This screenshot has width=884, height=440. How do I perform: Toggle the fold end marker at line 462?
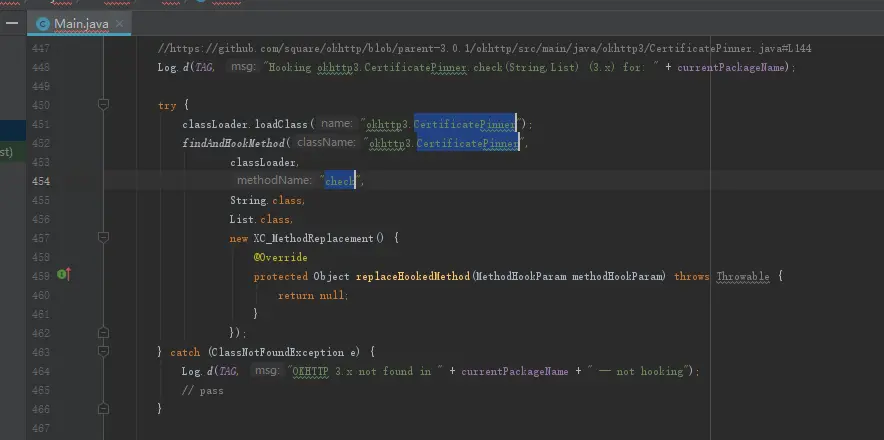coord(103,333)
